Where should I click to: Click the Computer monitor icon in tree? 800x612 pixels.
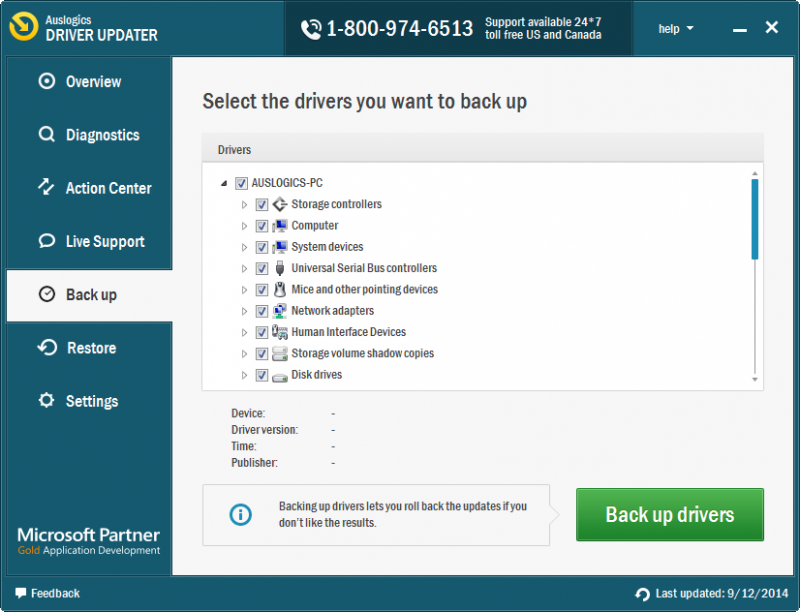coord(280,225)
